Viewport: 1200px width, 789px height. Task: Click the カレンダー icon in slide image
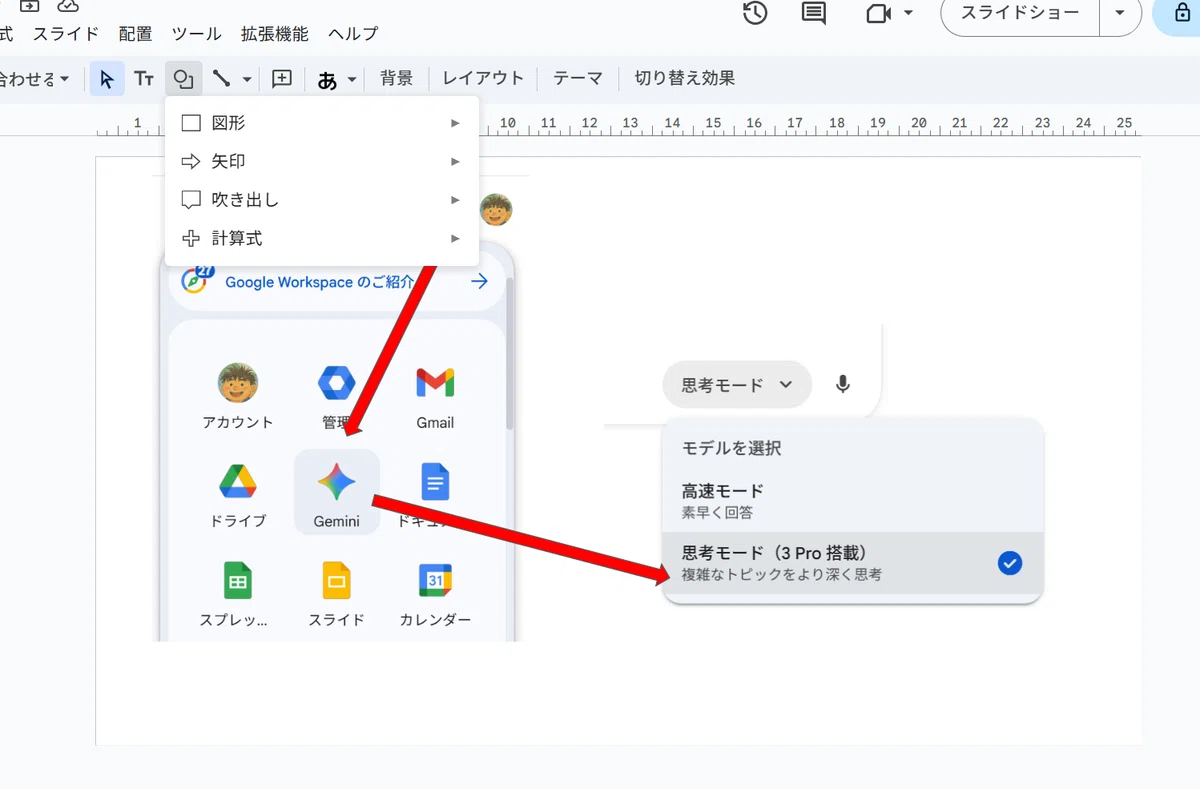click(435, 580)
